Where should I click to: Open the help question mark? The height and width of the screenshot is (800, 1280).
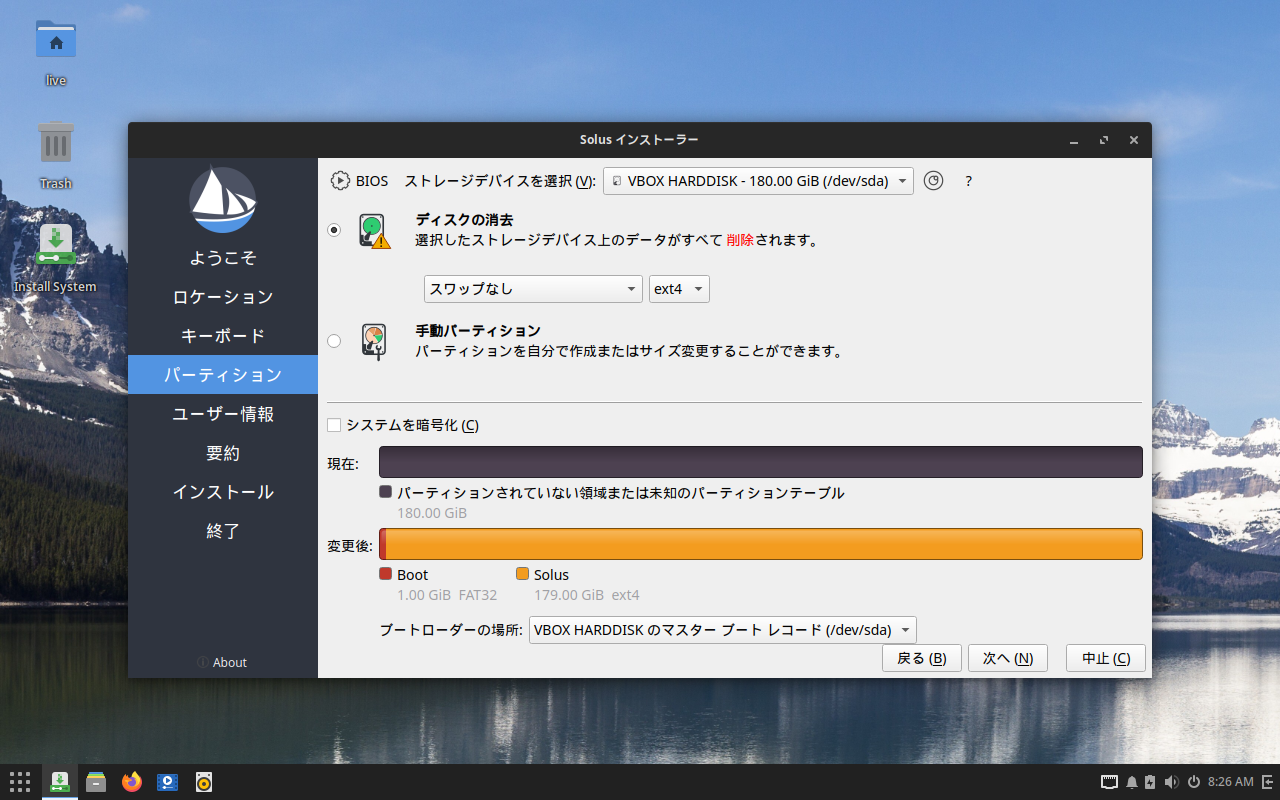point(968,181)
